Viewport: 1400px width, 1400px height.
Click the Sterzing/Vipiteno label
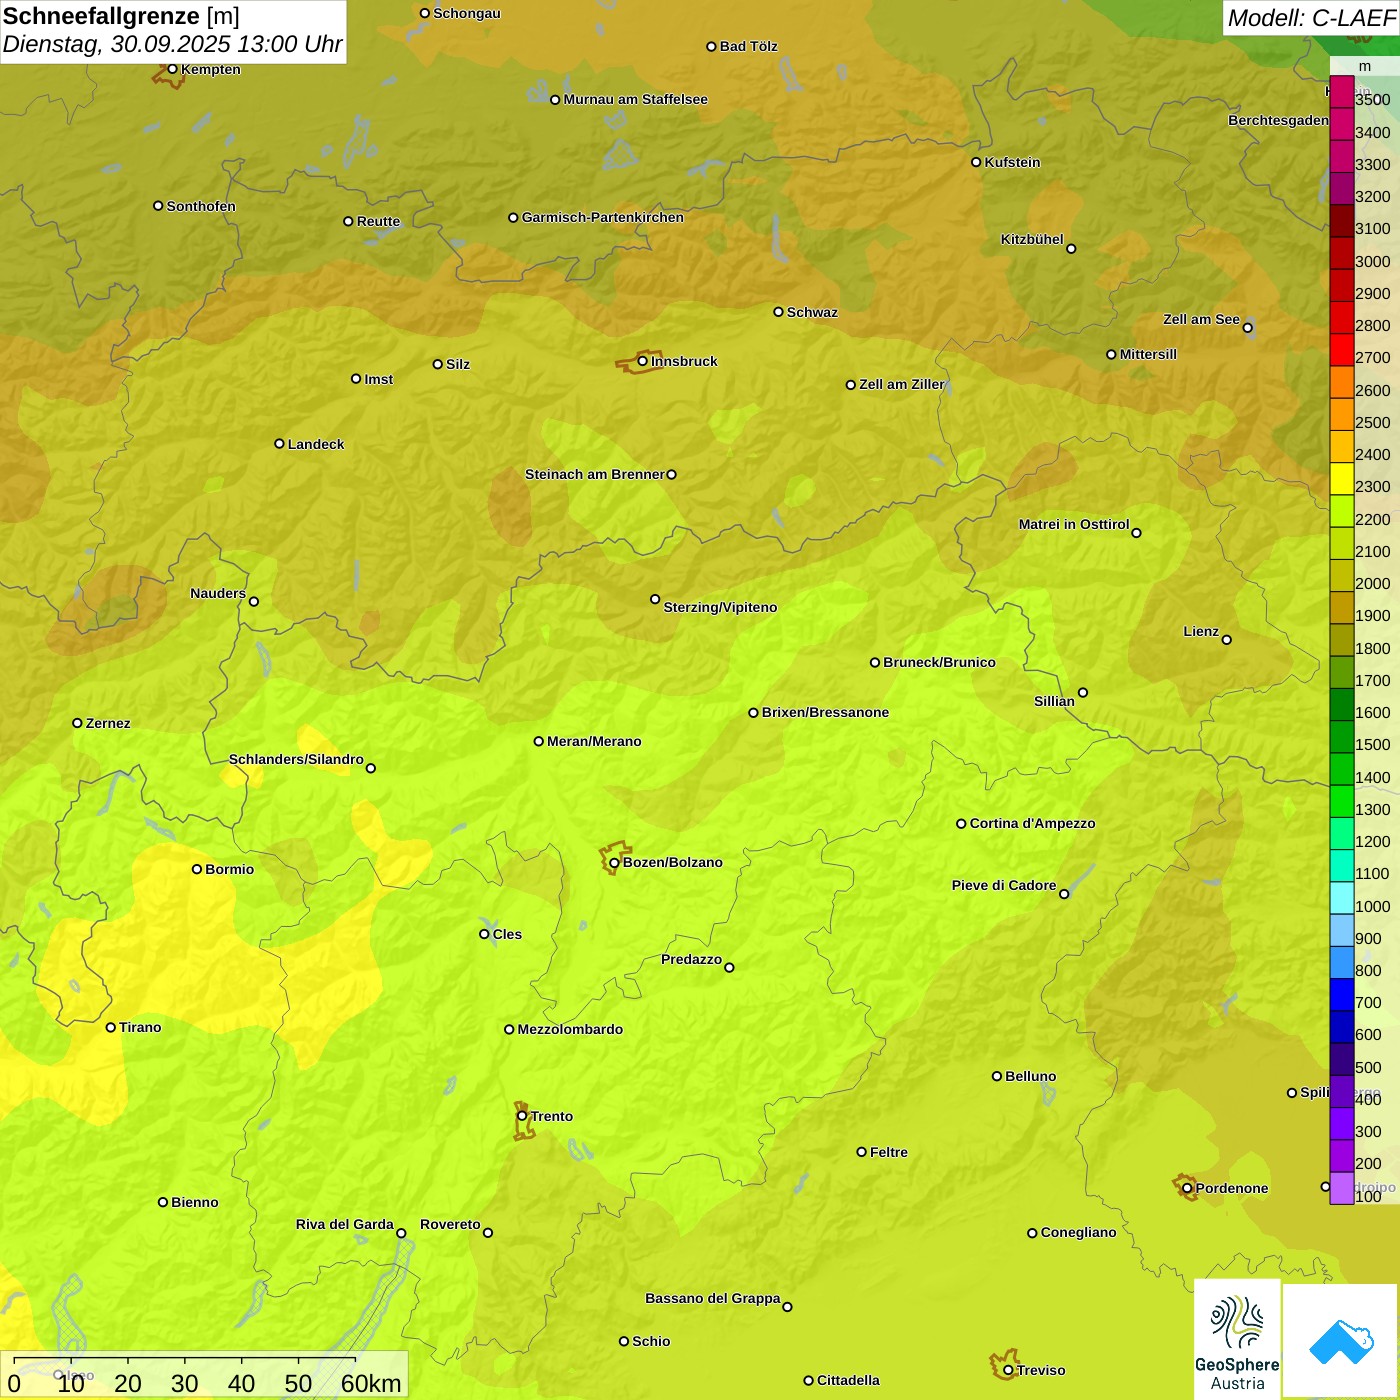click(720, 607)
